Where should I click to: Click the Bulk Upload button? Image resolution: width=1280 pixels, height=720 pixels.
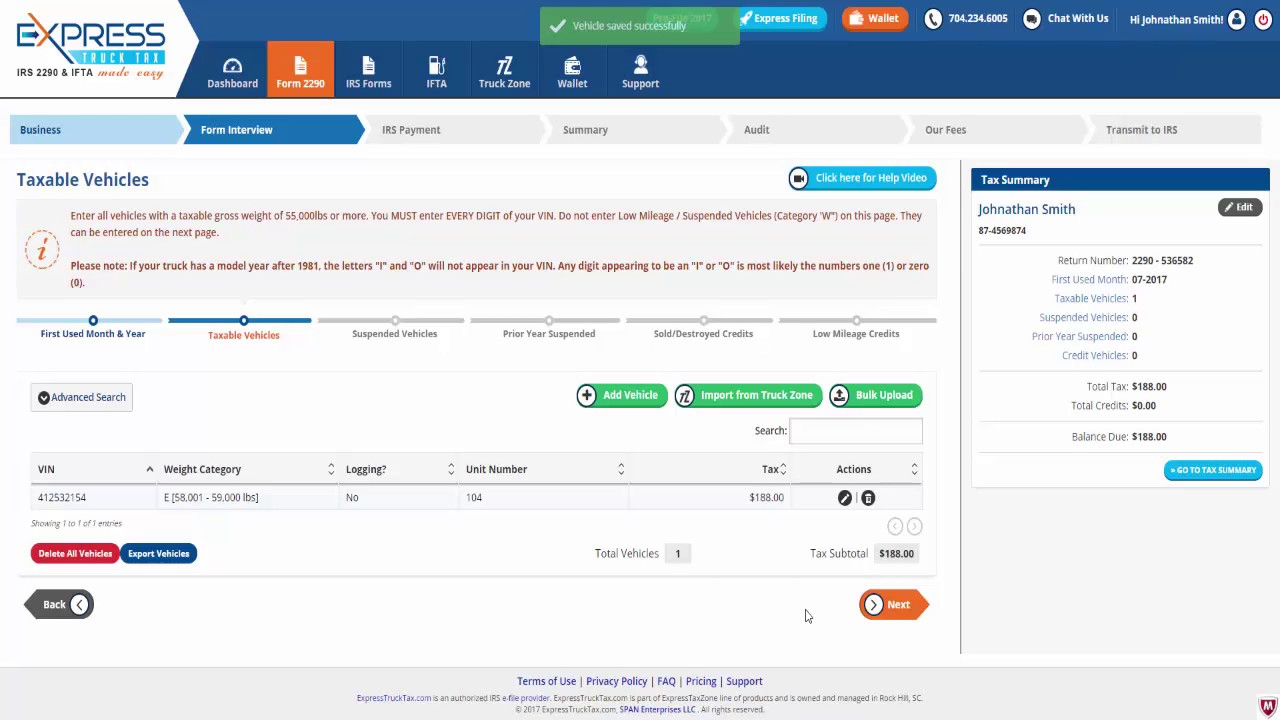875,395
